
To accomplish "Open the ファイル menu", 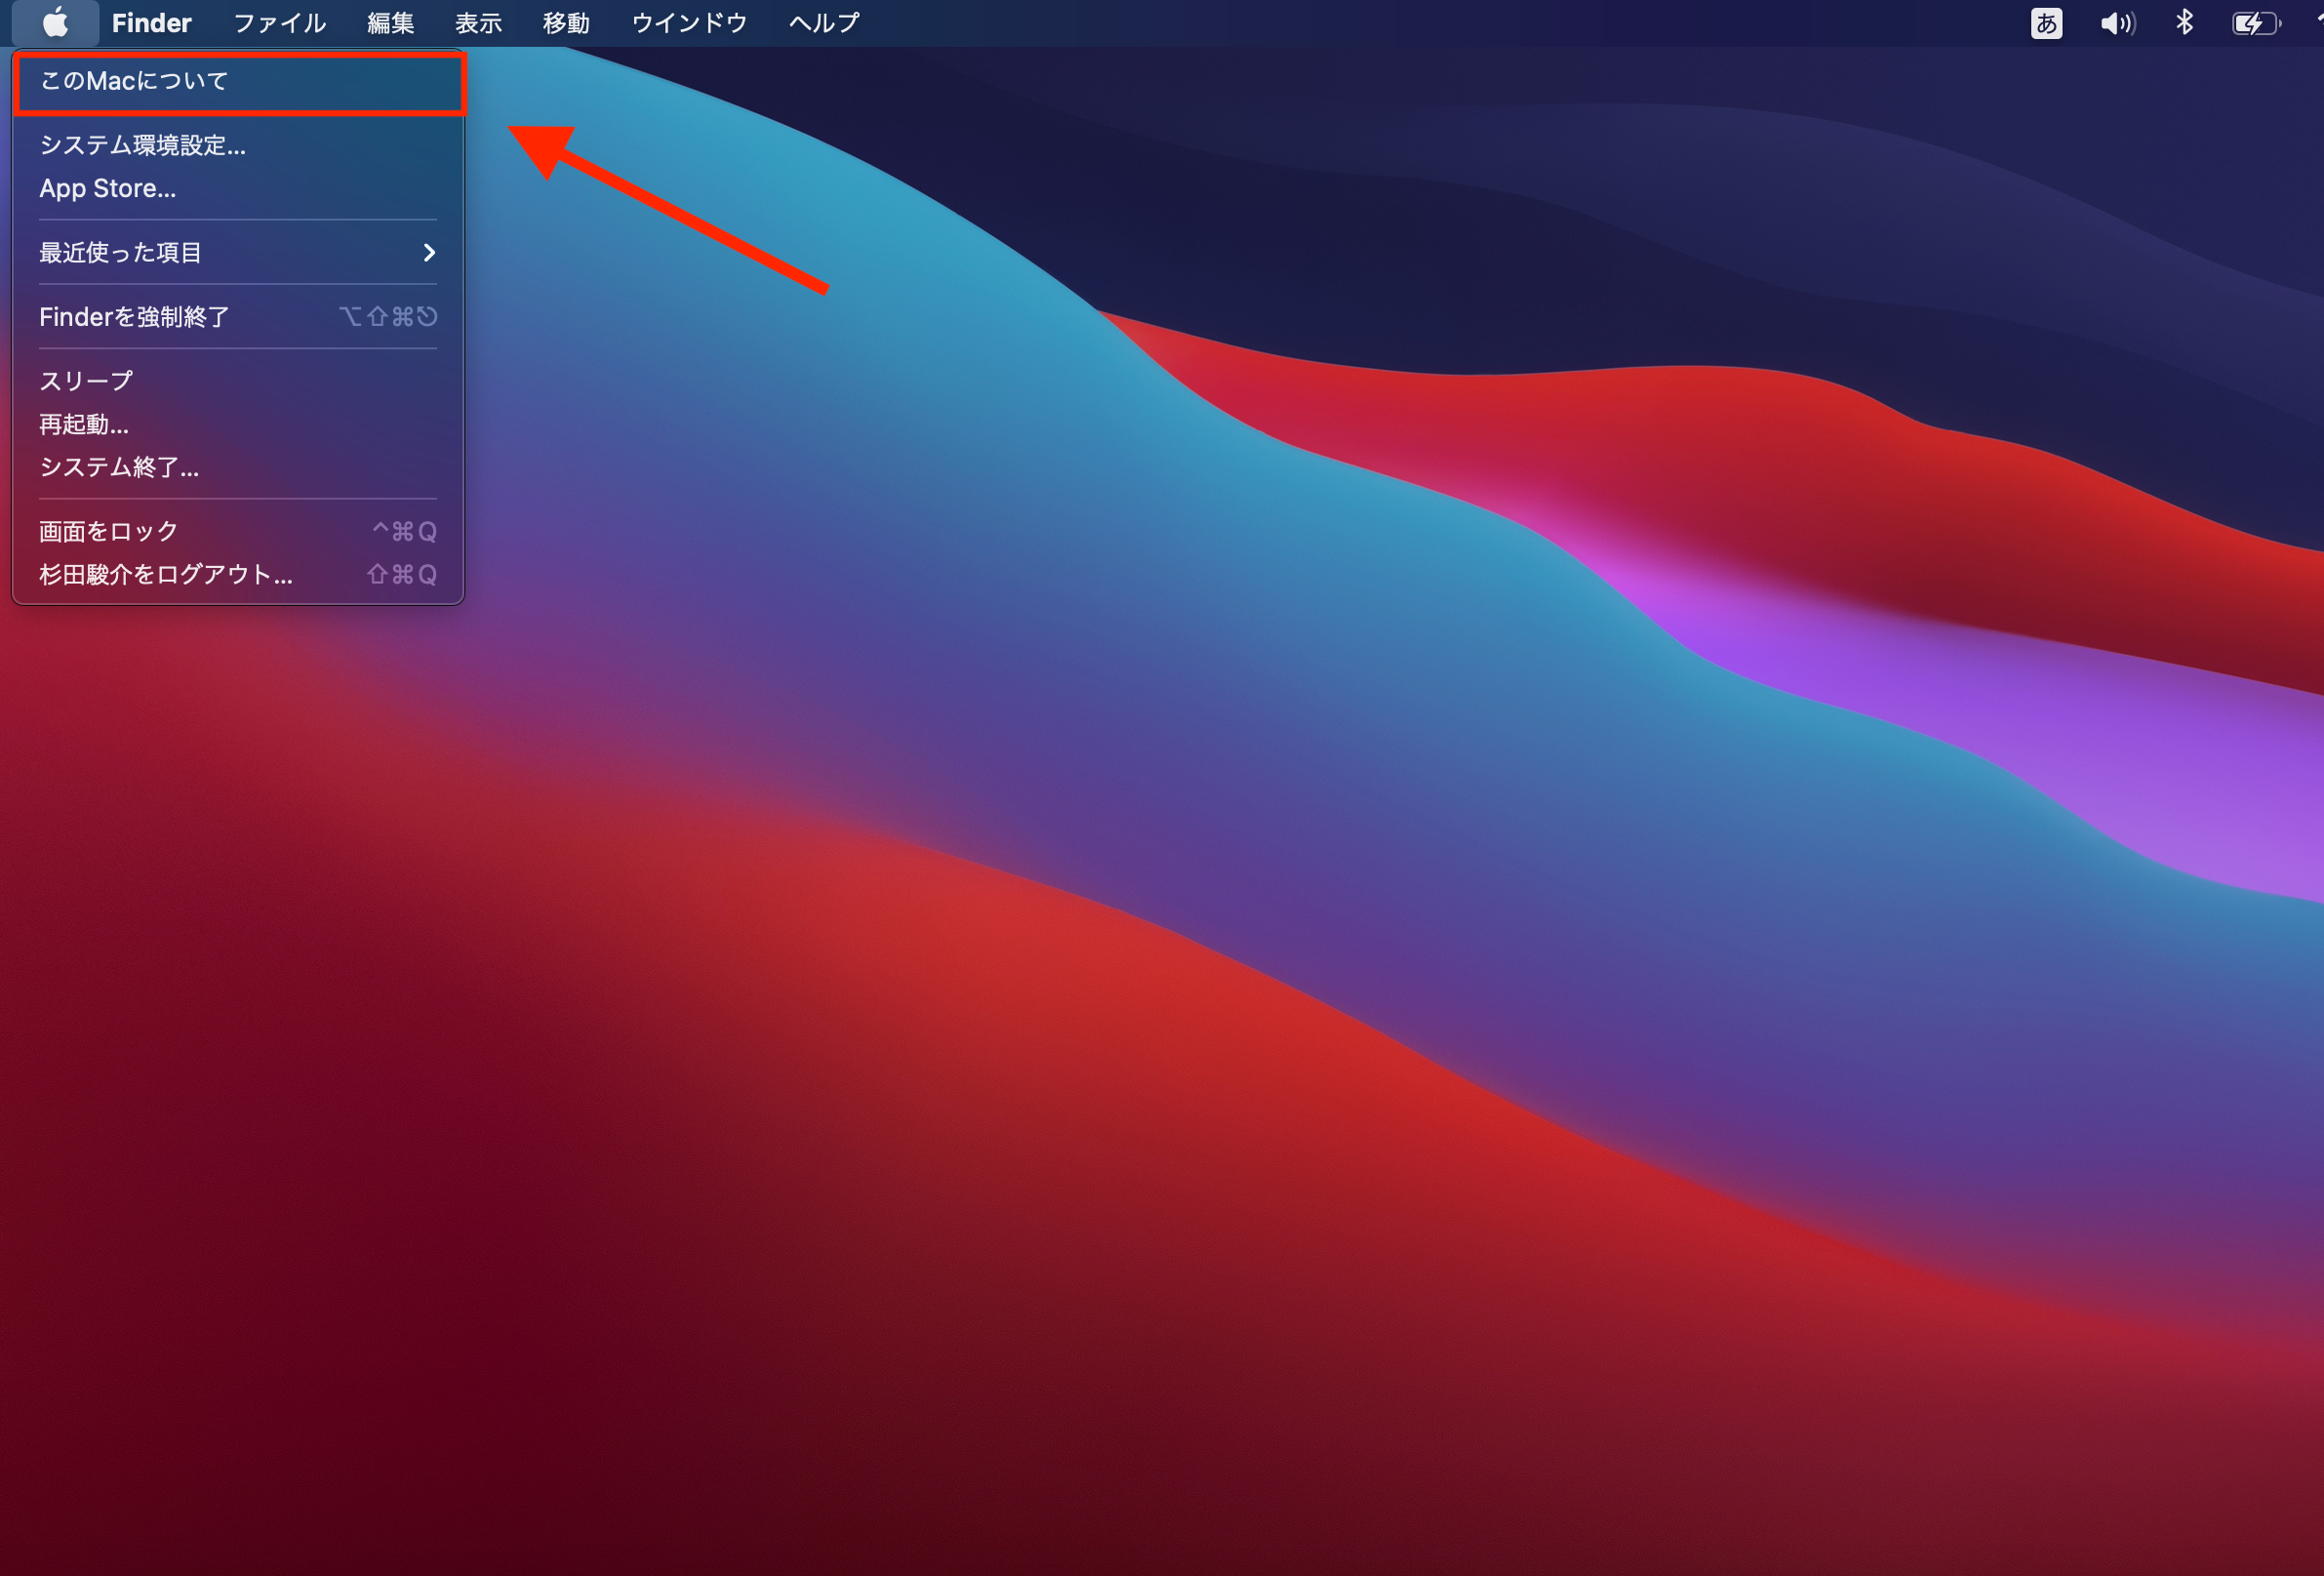I will tap(279, 22).
